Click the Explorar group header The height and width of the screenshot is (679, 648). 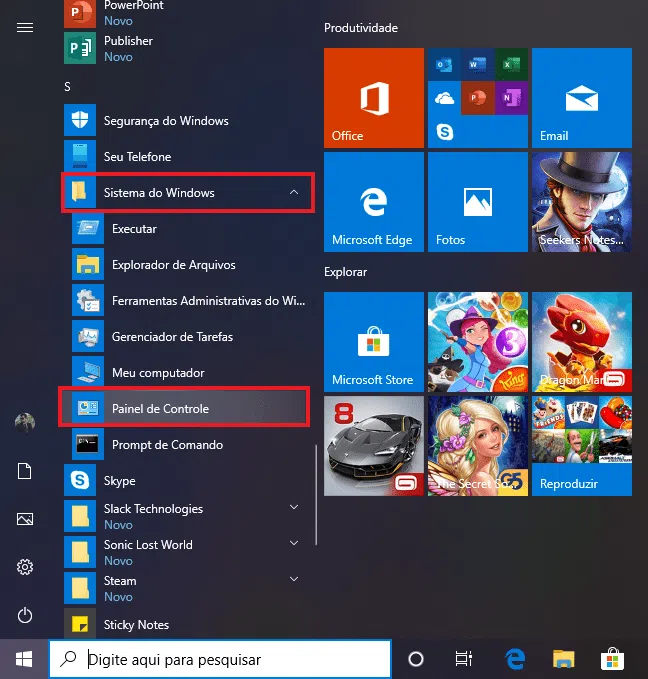345,272
